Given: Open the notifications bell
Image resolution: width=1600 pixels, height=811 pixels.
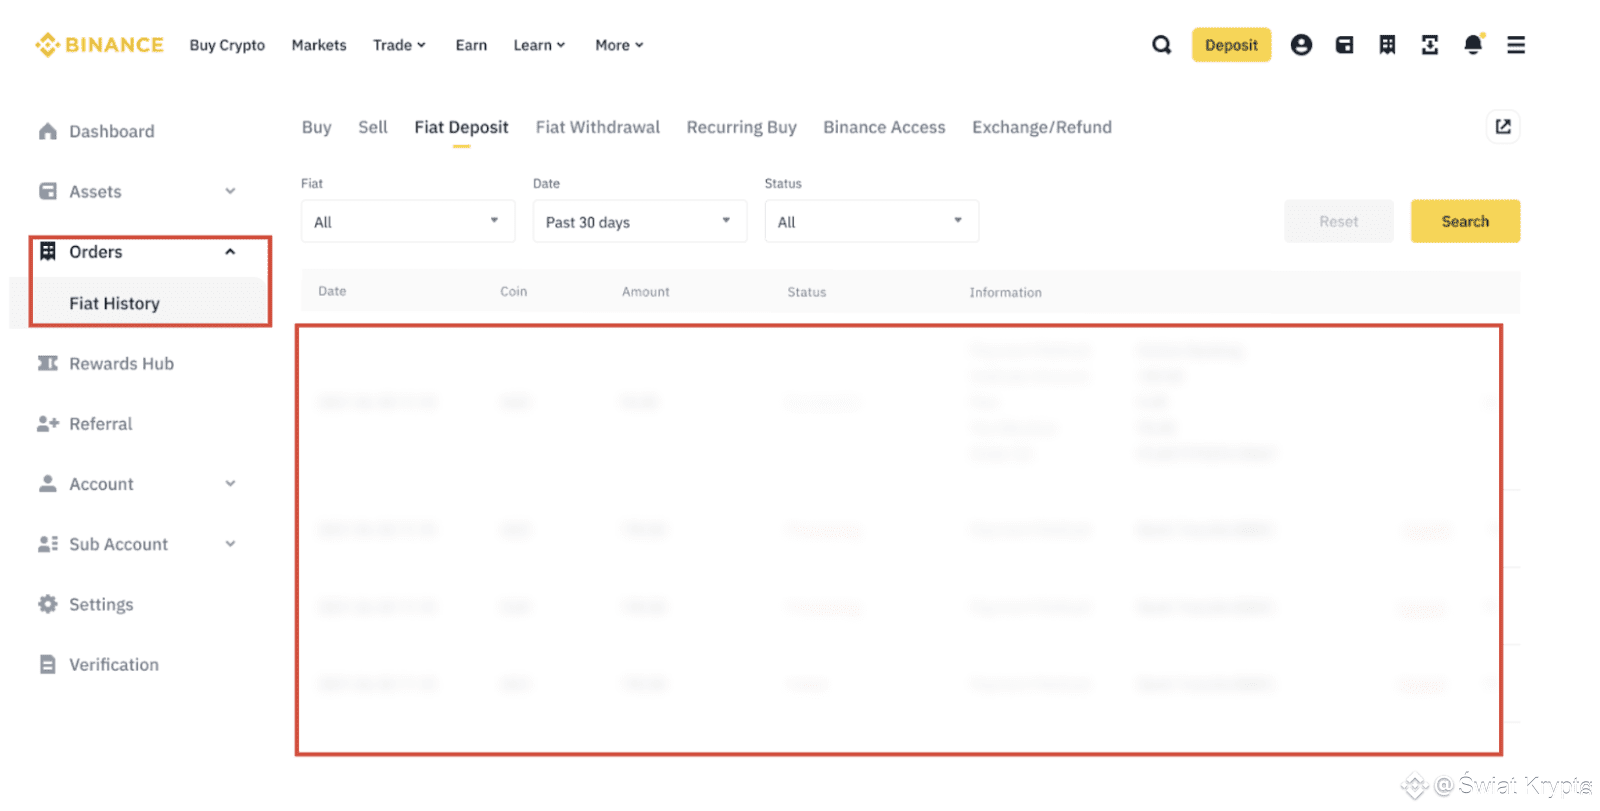Looking at the screenshot, I should pos(1473,45).
